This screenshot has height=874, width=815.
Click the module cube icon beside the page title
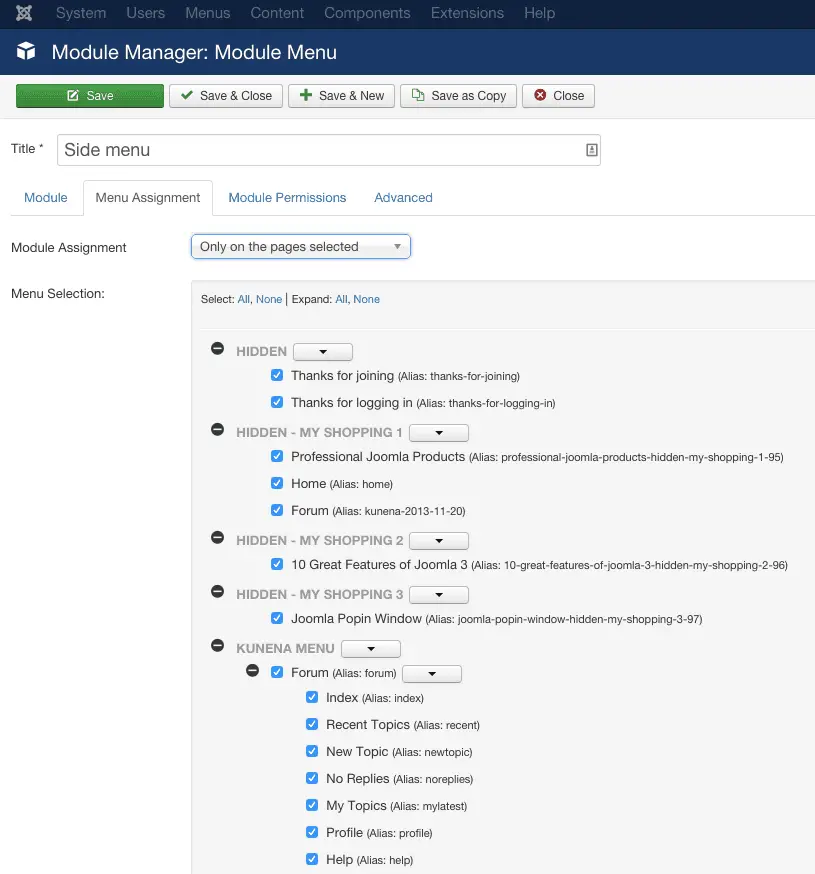[26, 51]
